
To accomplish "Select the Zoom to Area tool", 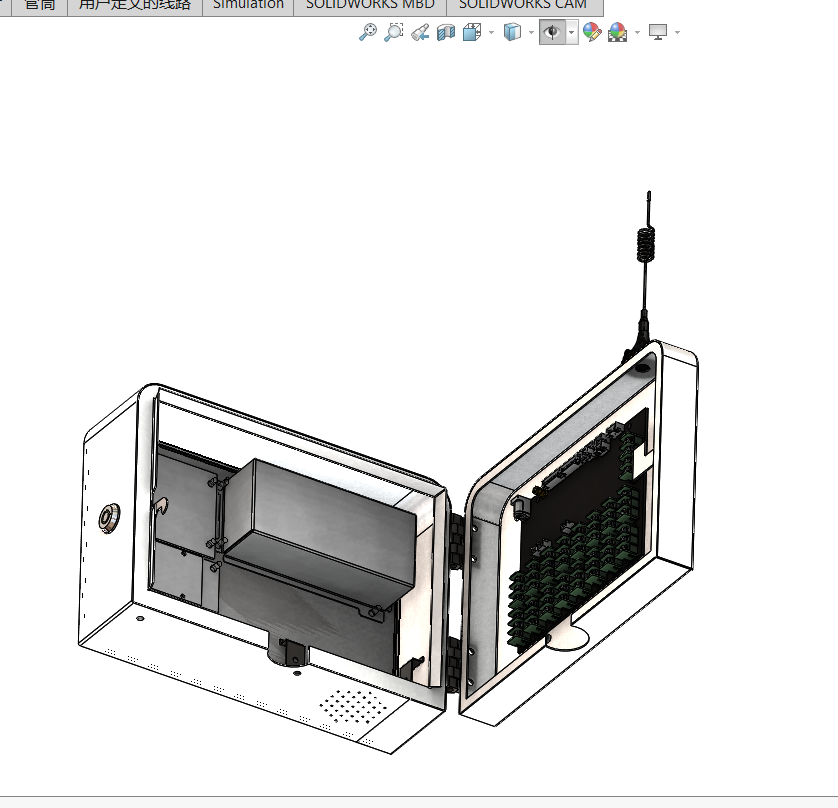I will [394, 32].
